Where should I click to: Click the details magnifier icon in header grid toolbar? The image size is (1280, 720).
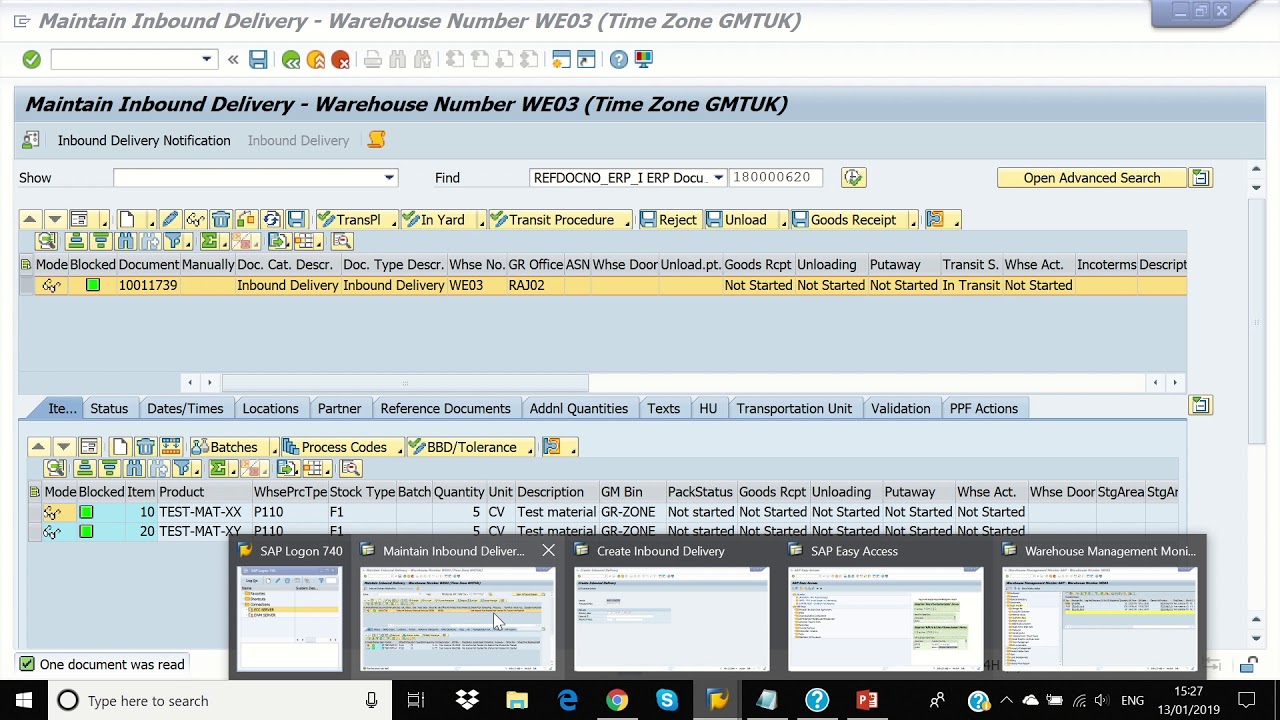[46, 241]
